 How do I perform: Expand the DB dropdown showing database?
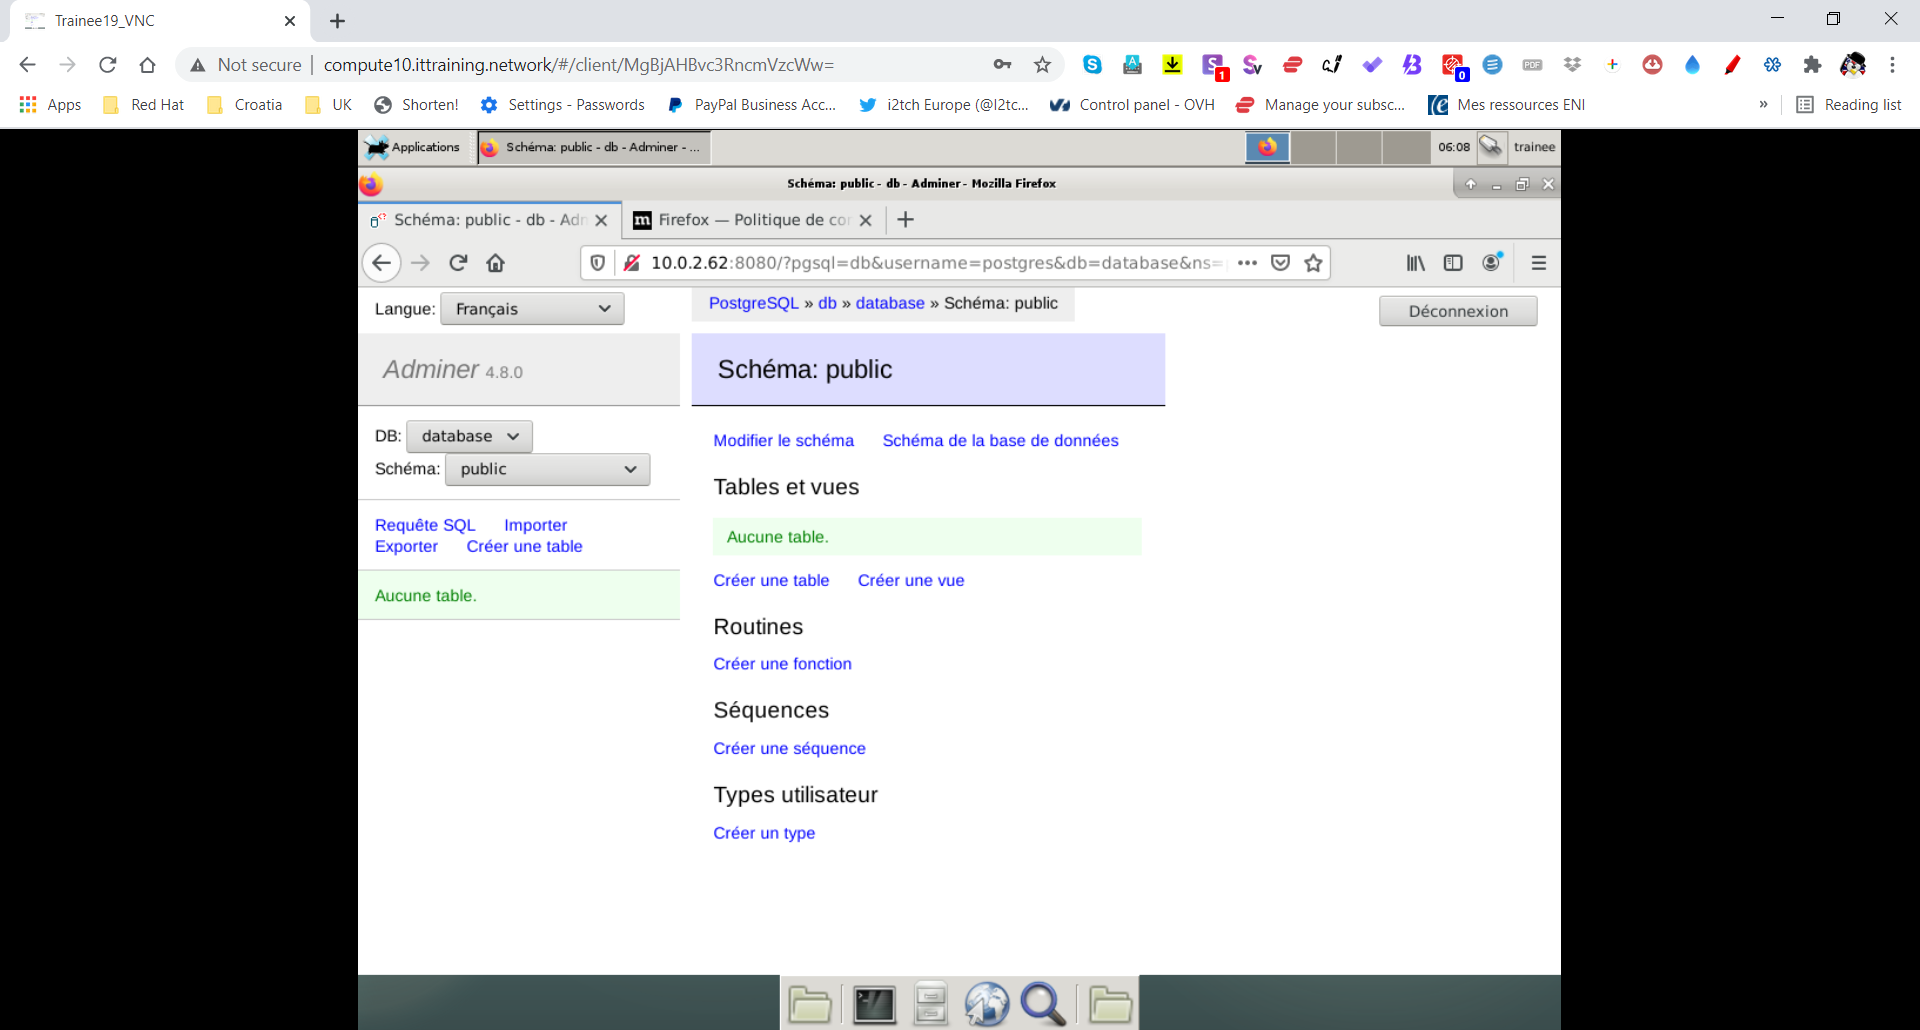click(469, 436)
